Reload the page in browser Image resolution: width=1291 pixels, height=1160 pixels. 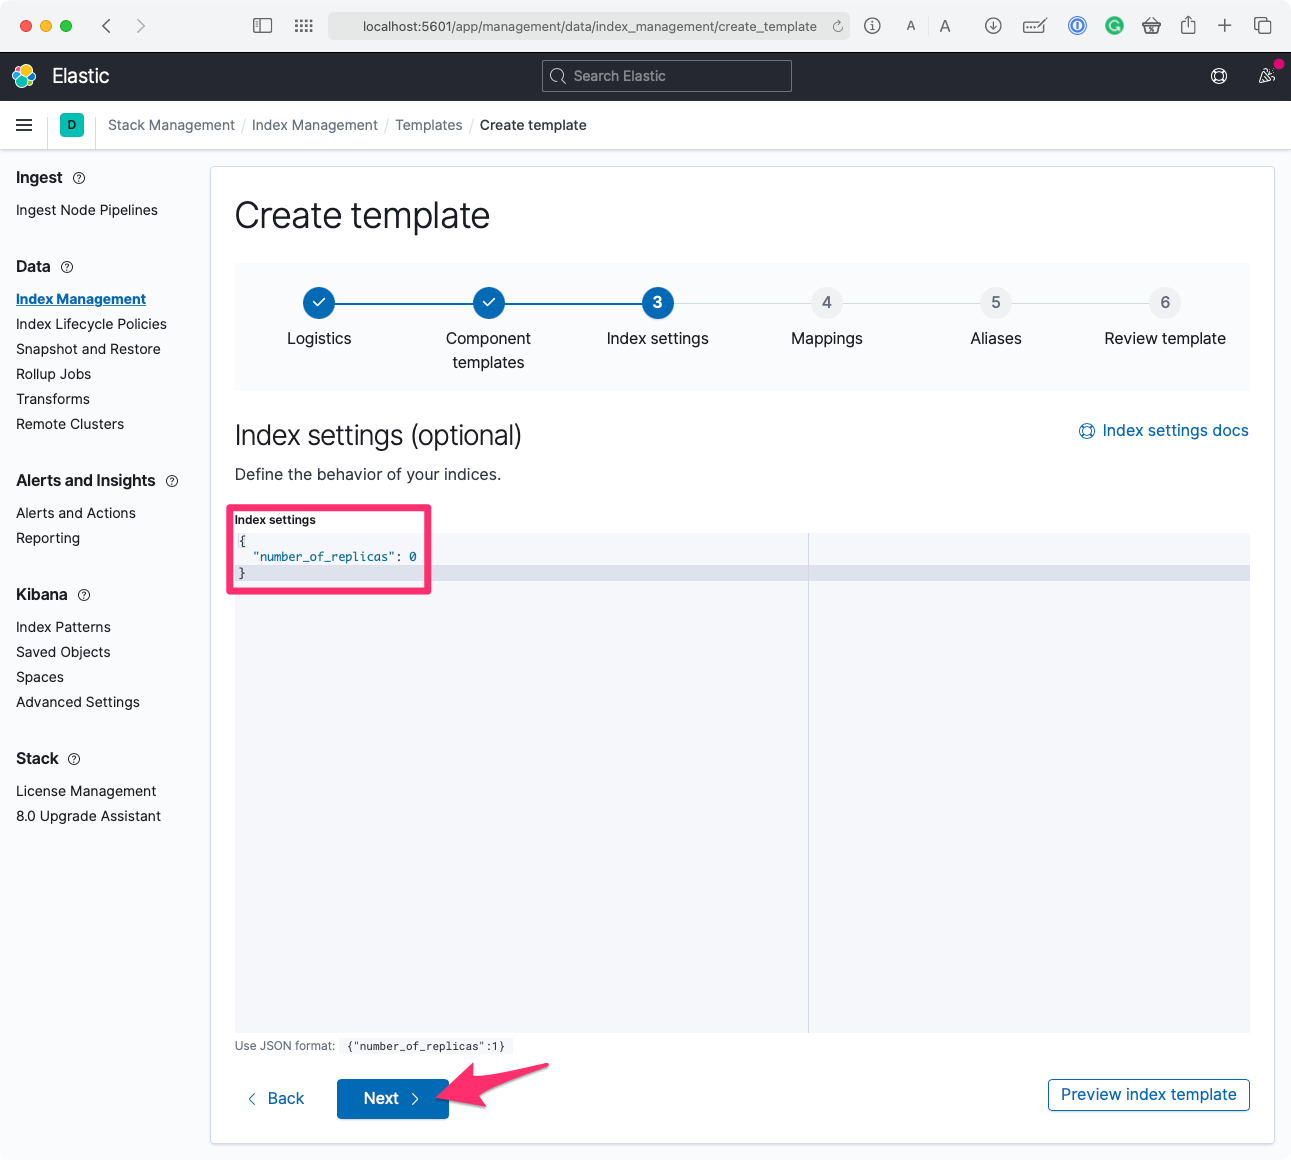[x=838, y=26]
